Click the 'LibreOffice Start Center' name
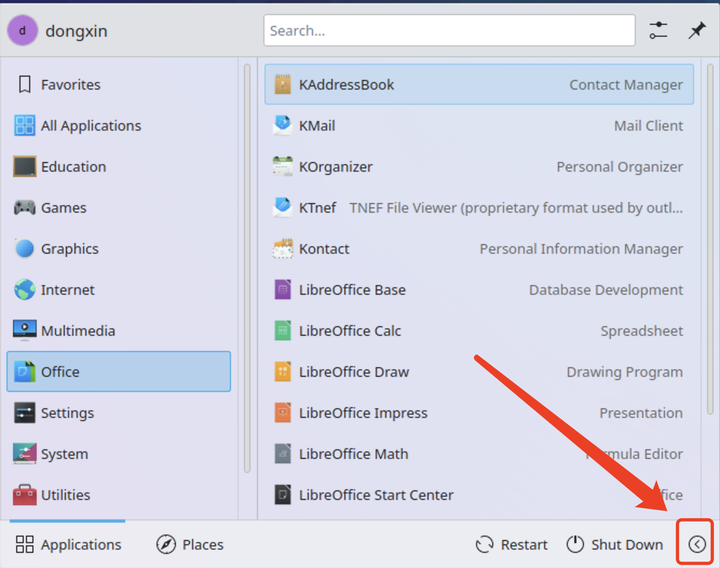Image resolution: width=720 pixels, height=568 pixels. 376,495
